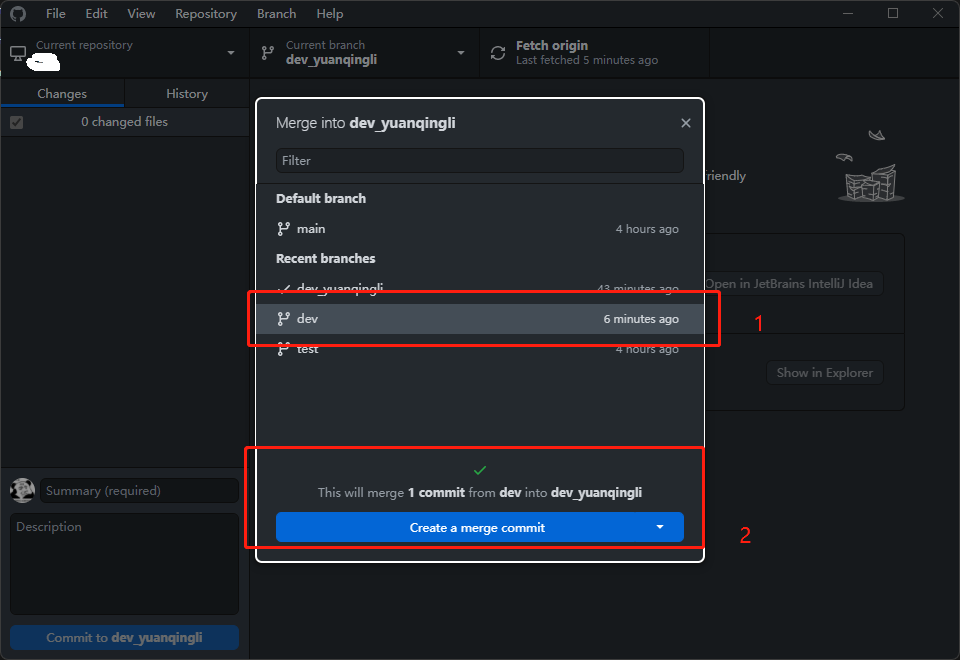Focus the branch Filter field
Screen dimensions: 960x660
click(479, 160)
